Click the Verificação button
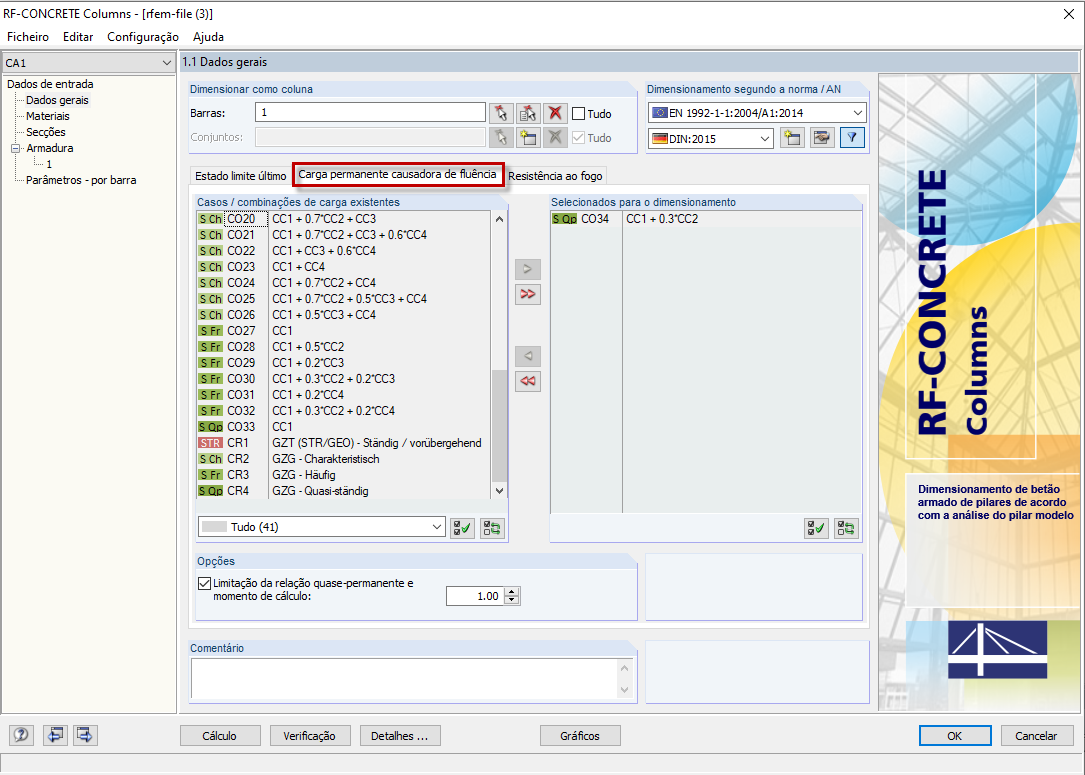Viewport: 1085px width, 775px height. (x=309, y=736)
